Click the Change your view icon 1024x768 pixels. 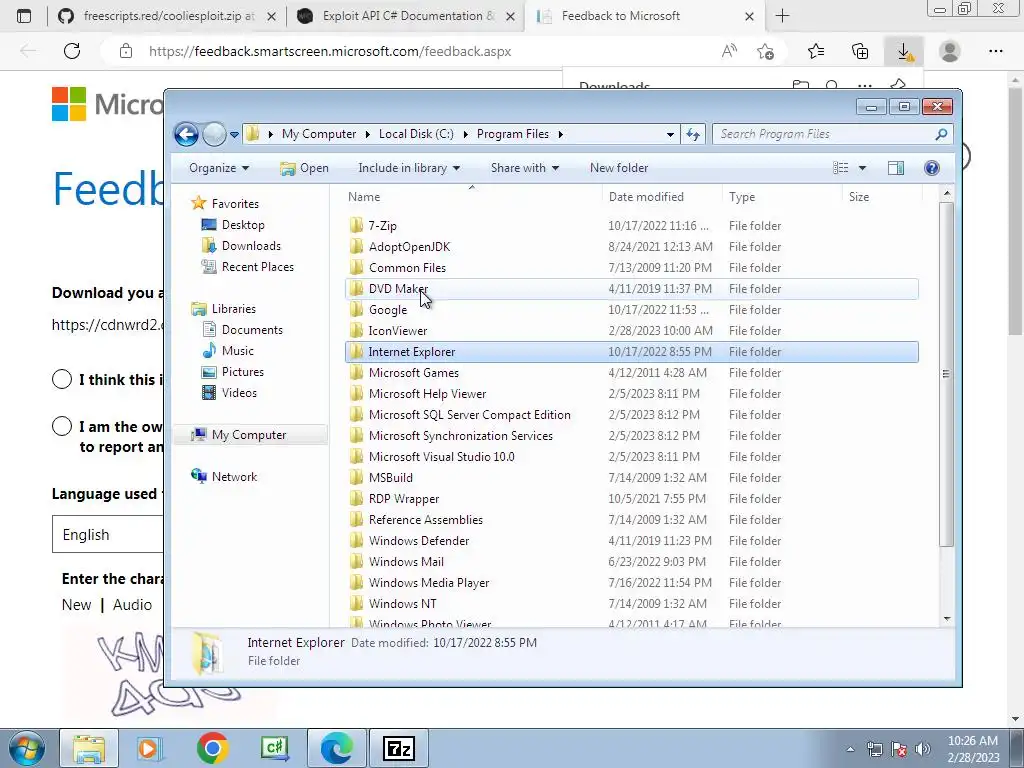840,168
